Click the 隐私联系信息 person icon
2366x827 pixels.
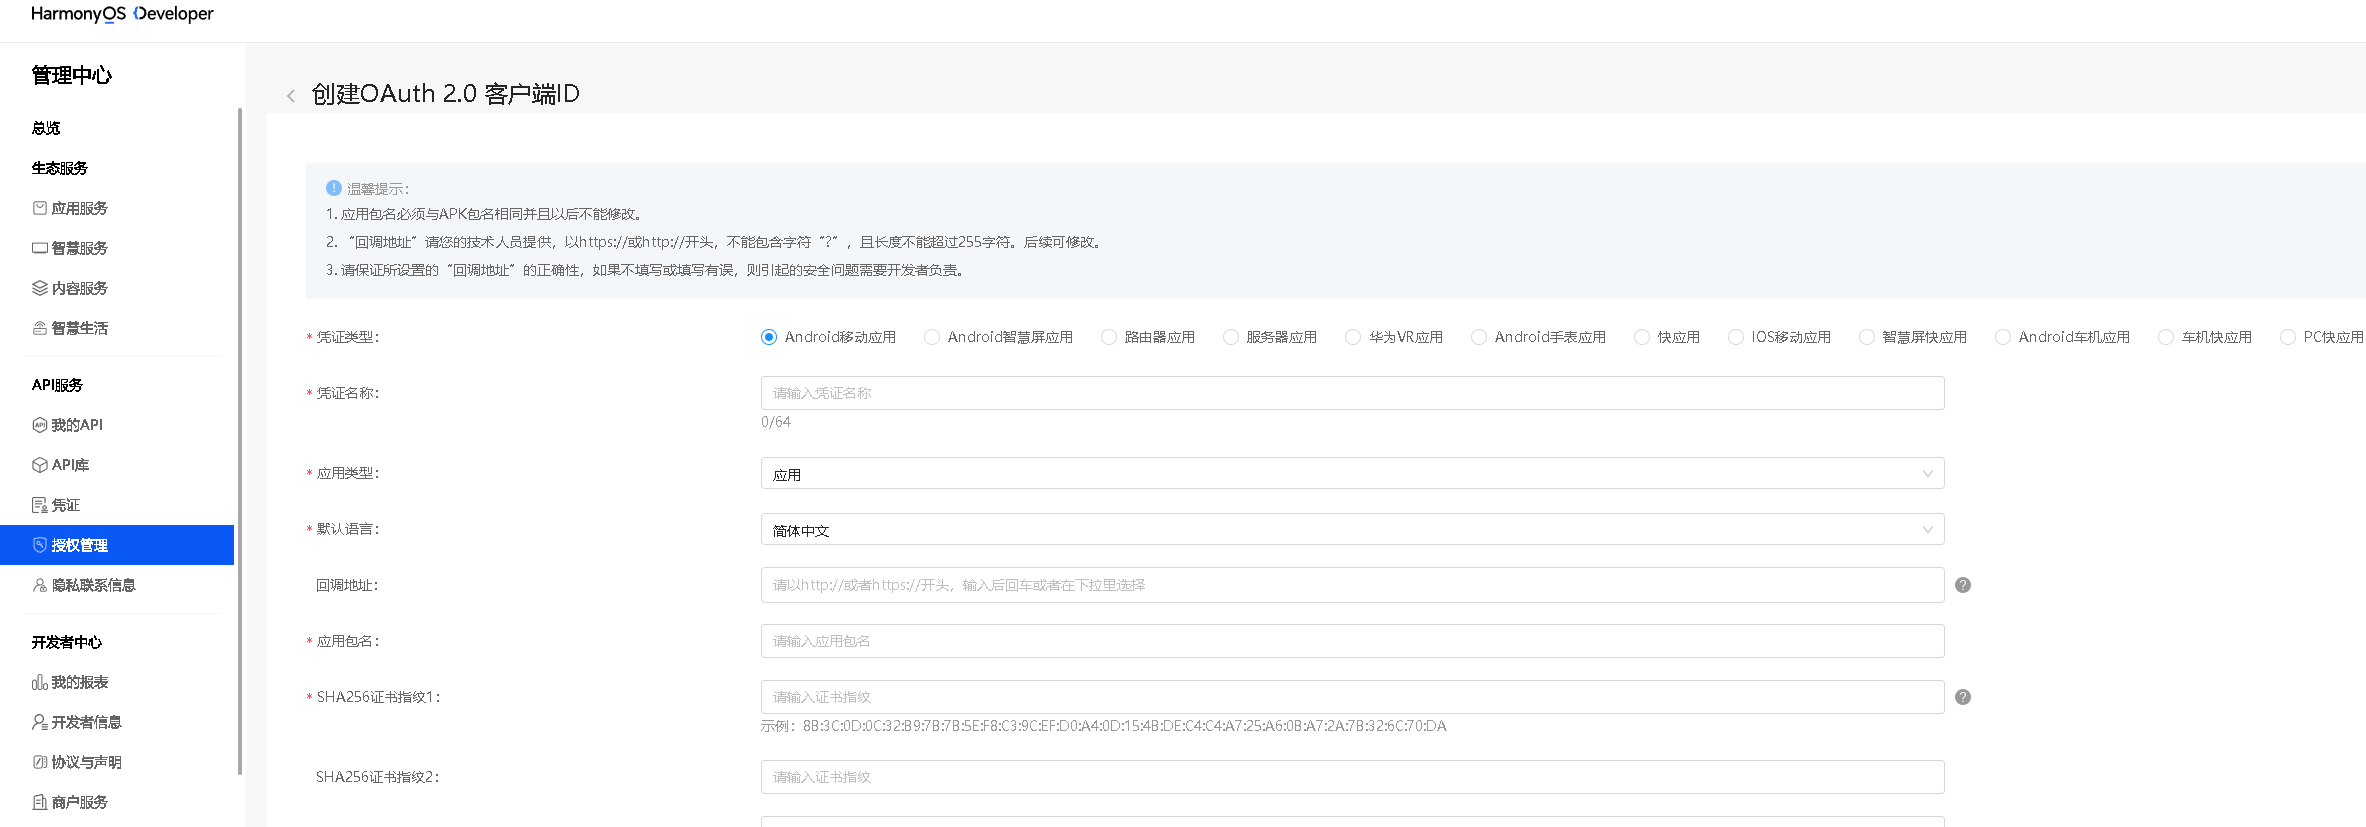point(40,585)
